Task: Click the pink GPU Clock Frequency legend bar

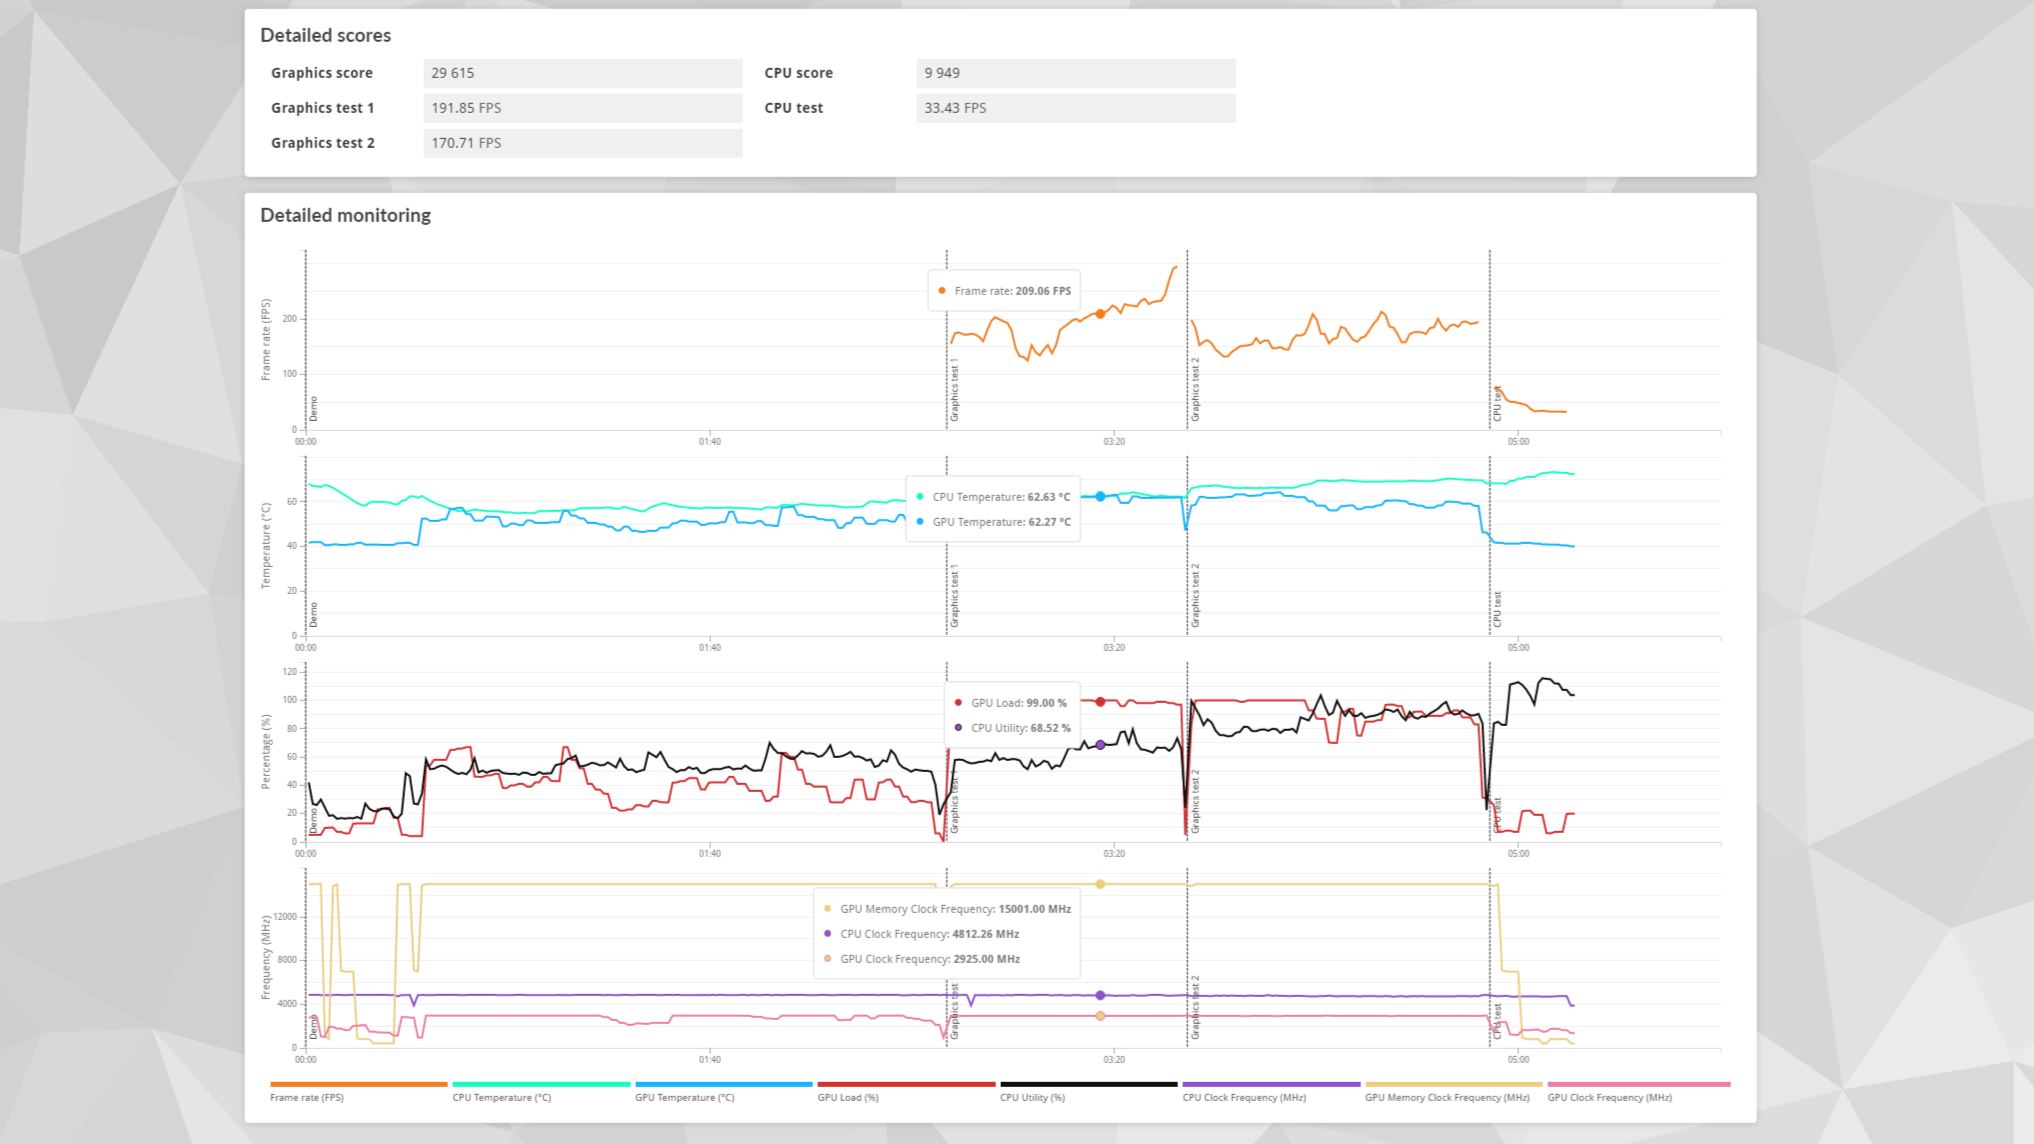Action: click(1638, 1084)
